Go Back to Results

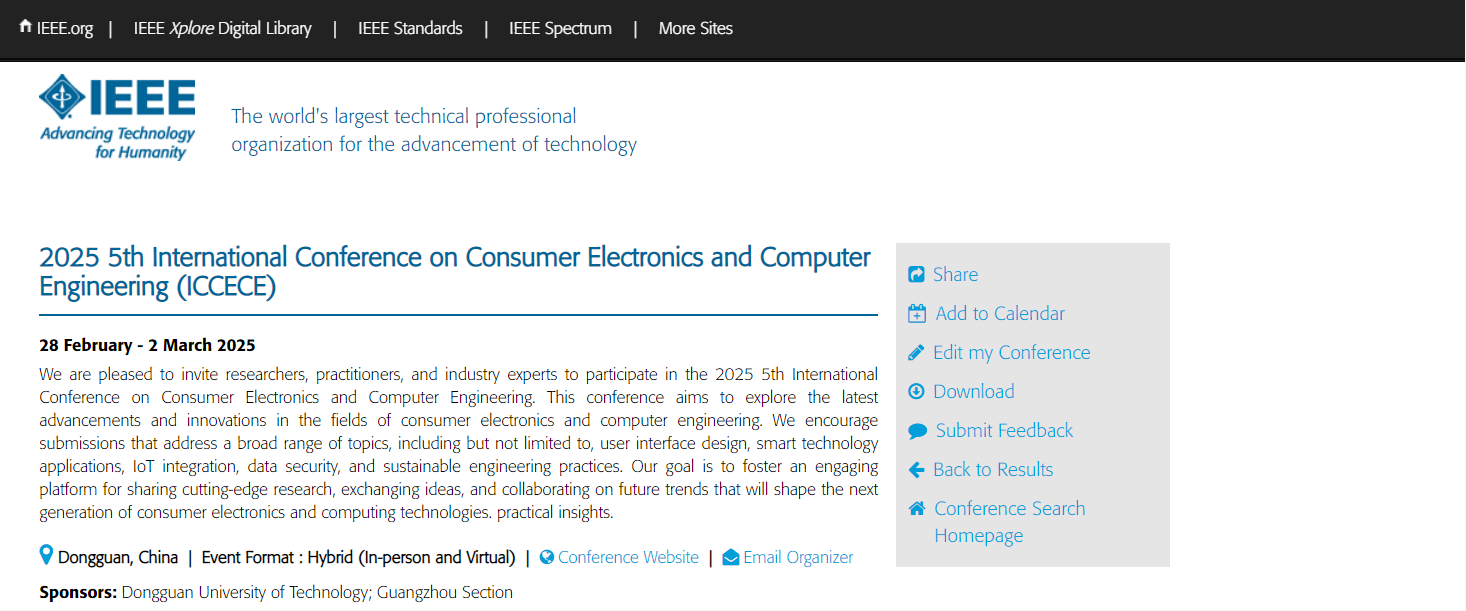pyautogui.click(x=993, y=469)
